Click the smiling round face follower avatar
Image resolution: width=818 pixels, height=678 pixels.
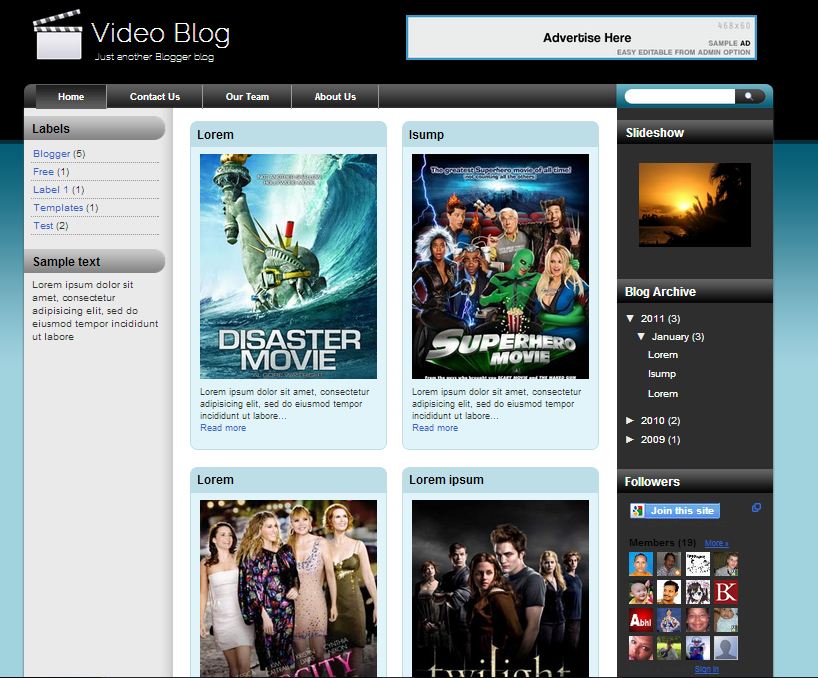click(x=697, y=620)
